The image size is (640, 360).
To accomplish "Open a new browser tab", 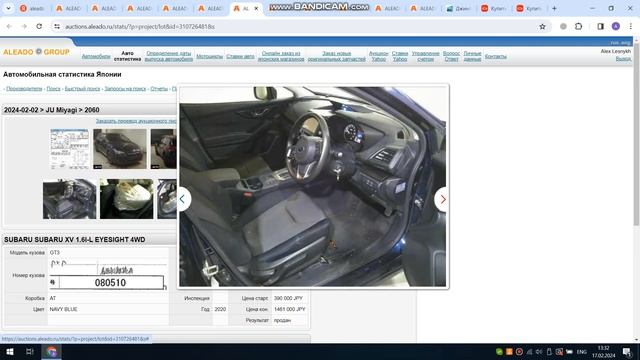I will (x=554, y=8).
